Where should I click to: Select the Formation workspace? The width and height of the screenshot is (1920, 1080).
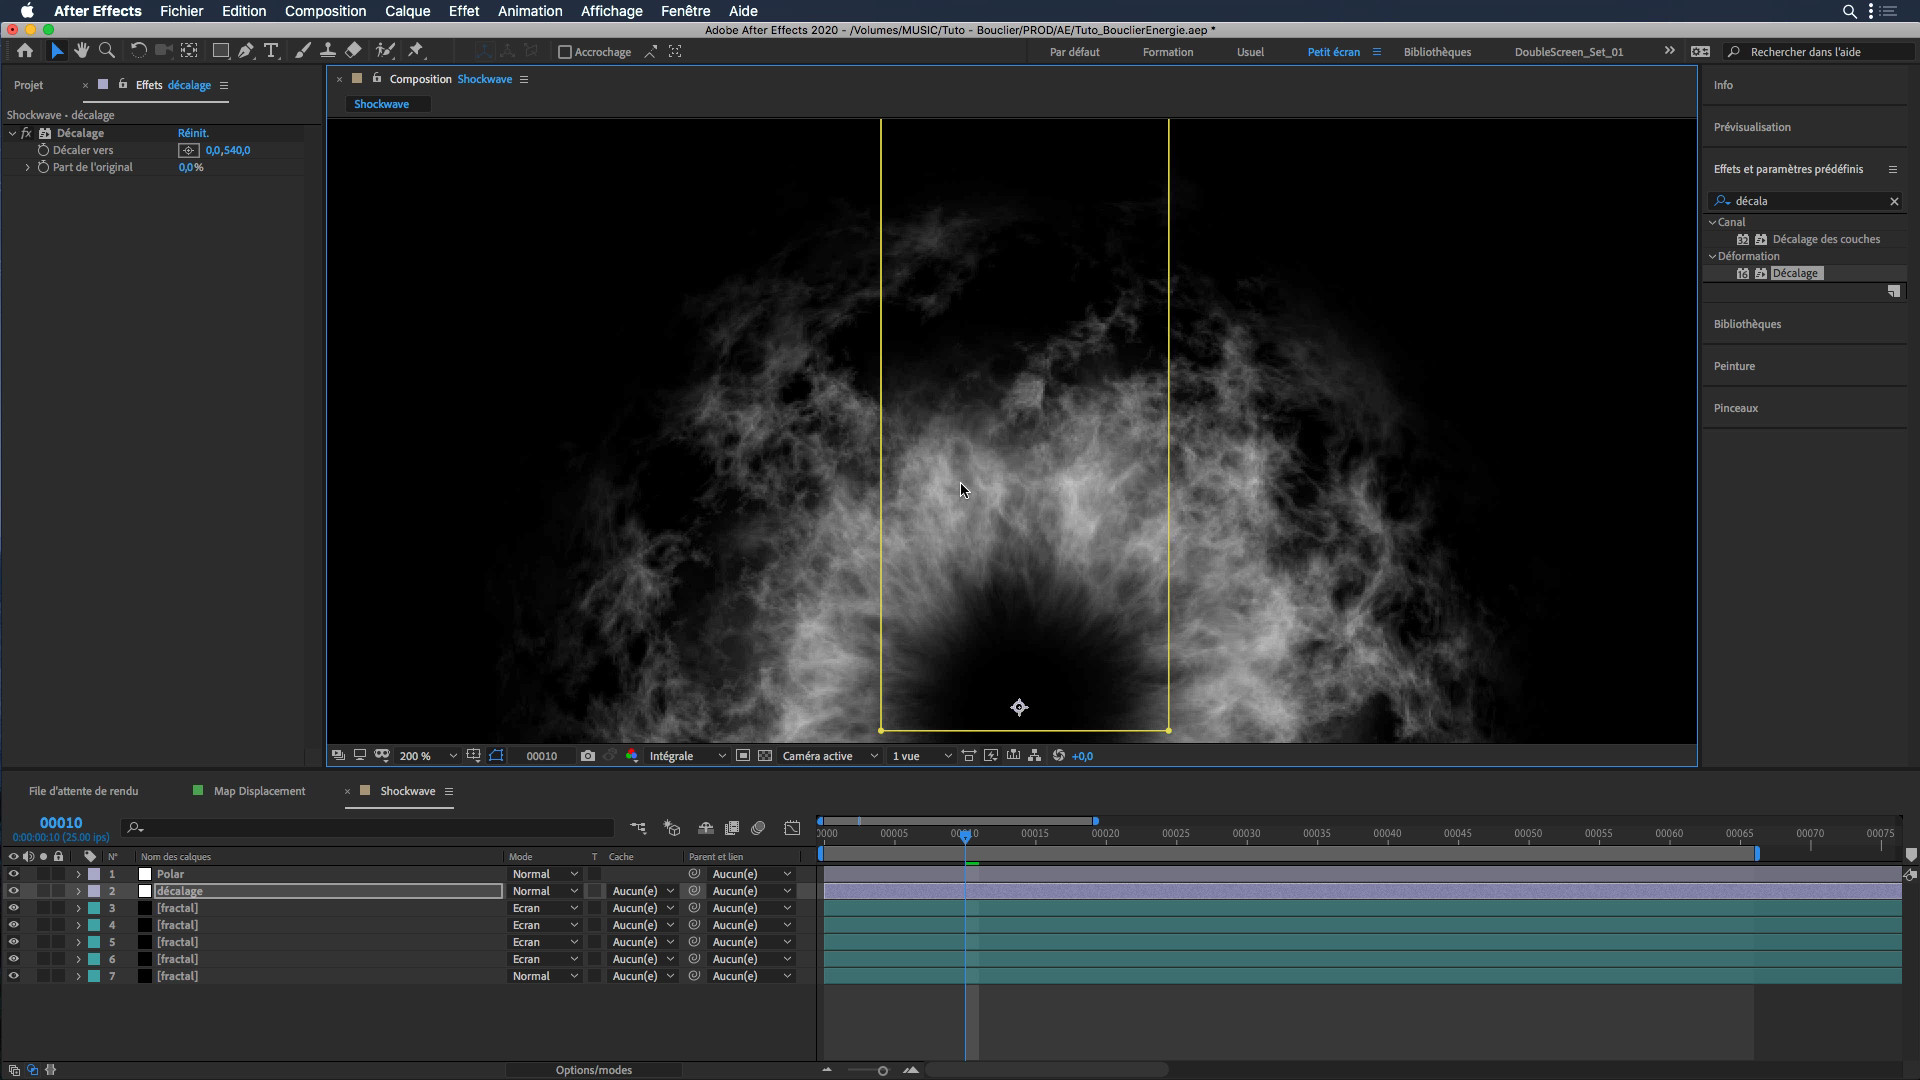(x=1168, y=52)
